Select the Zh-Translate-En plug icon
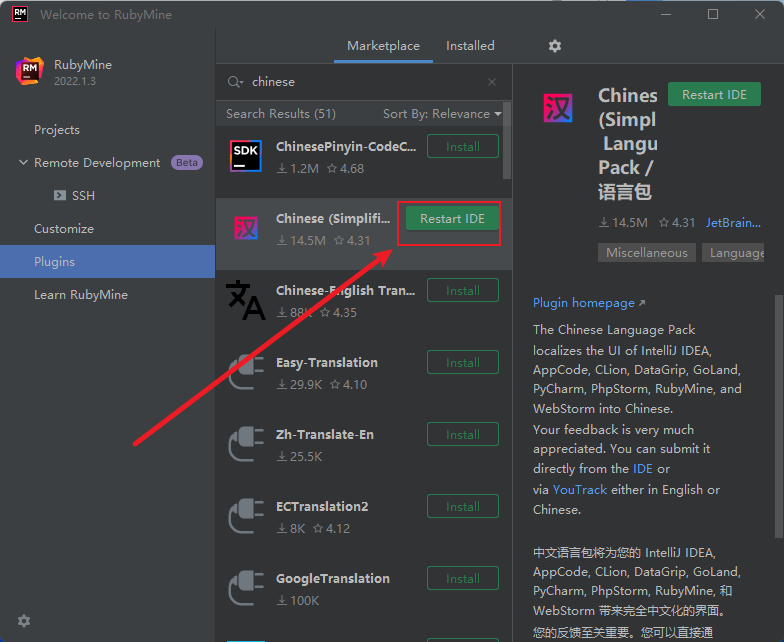This screenshot has width=784, height=642. tap(246, 444)
